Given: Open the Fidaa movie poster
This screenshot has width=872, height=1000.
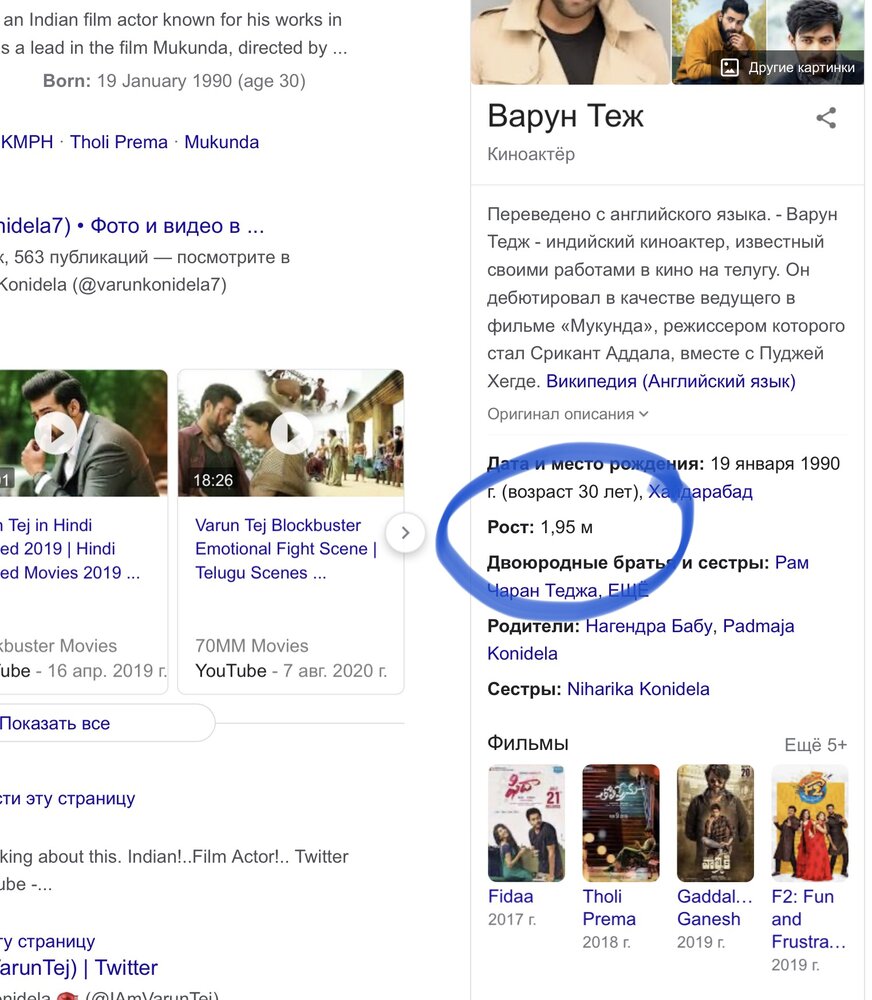Looking at the screenshot, I should 526,823.
